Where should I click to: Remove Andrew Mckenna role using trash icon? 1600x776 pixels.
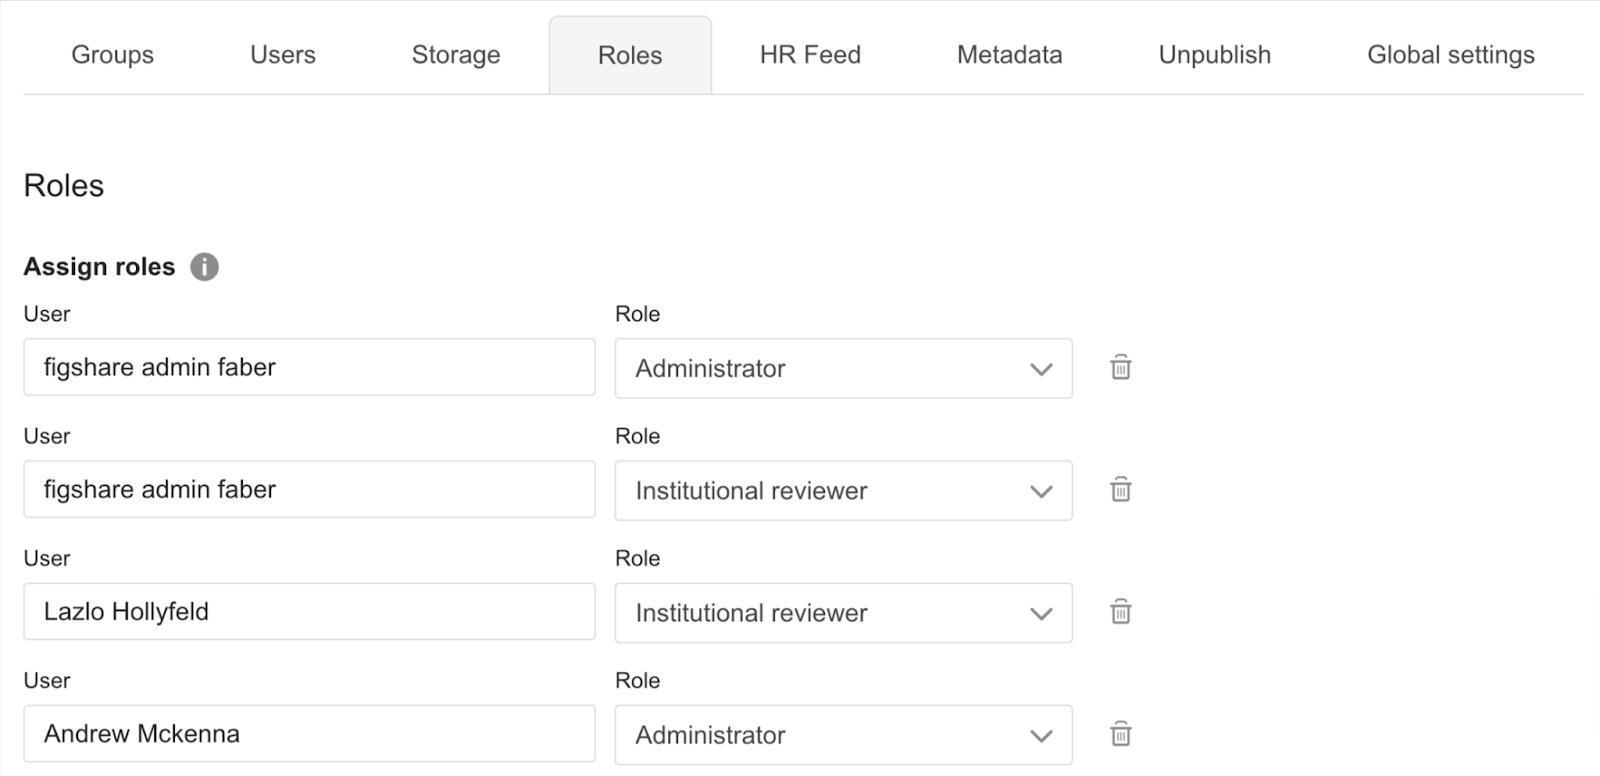[1121, 735]
